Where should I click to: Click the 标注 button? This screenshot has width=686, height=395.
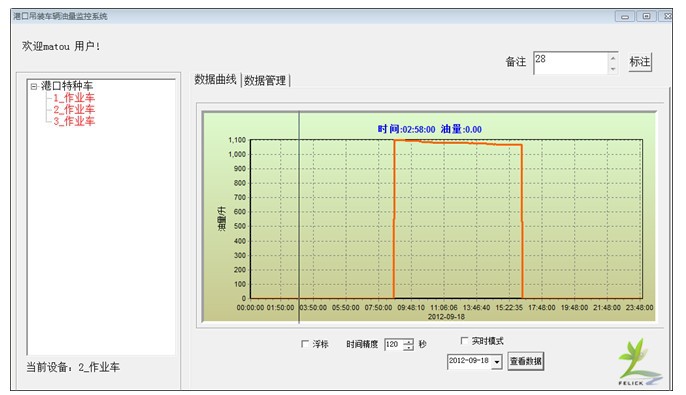(x=640, y=62)
